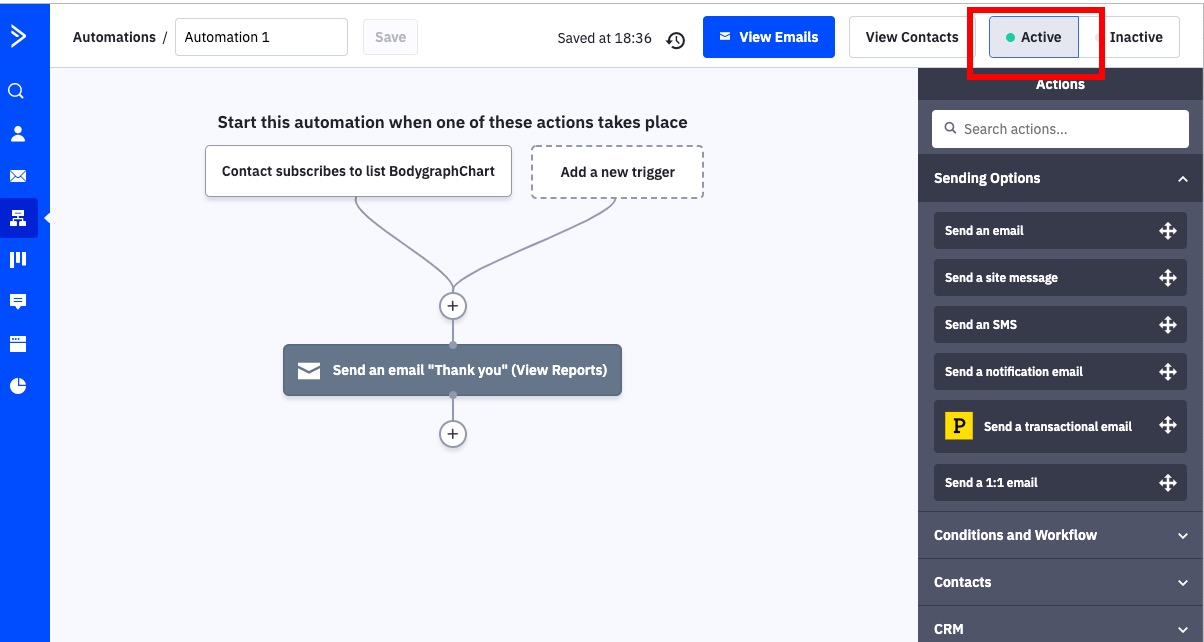Screen dimensions: 1204x642
Task: Open Site via sidebar window icon
Action: click(x=17, y=344)
